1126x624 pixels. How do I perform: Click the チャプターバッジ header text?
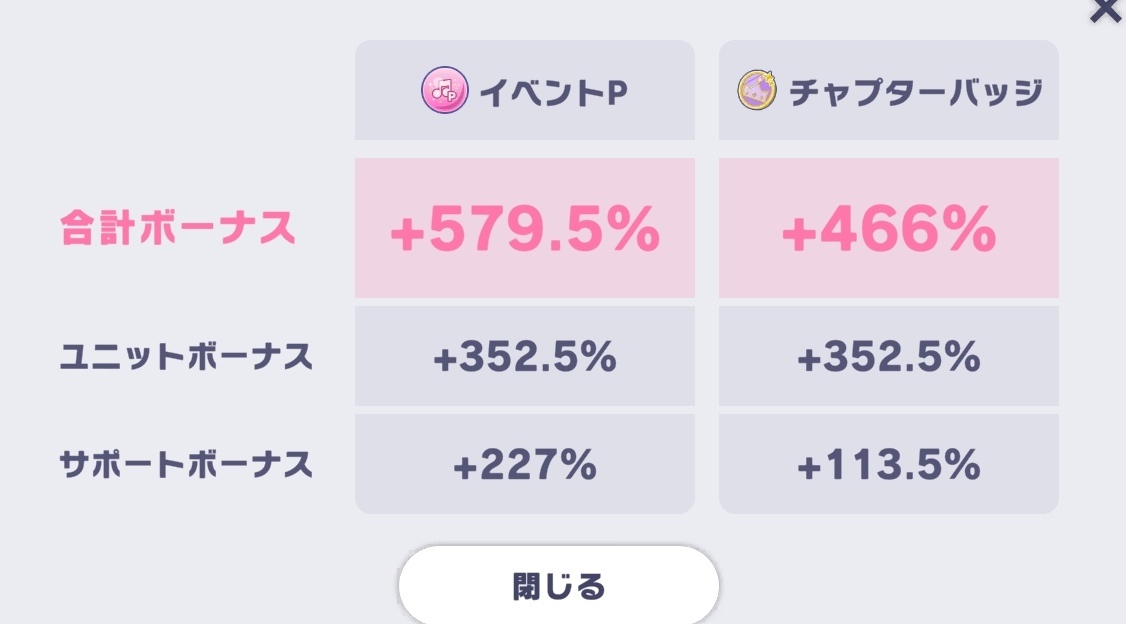tap(916, 92)
